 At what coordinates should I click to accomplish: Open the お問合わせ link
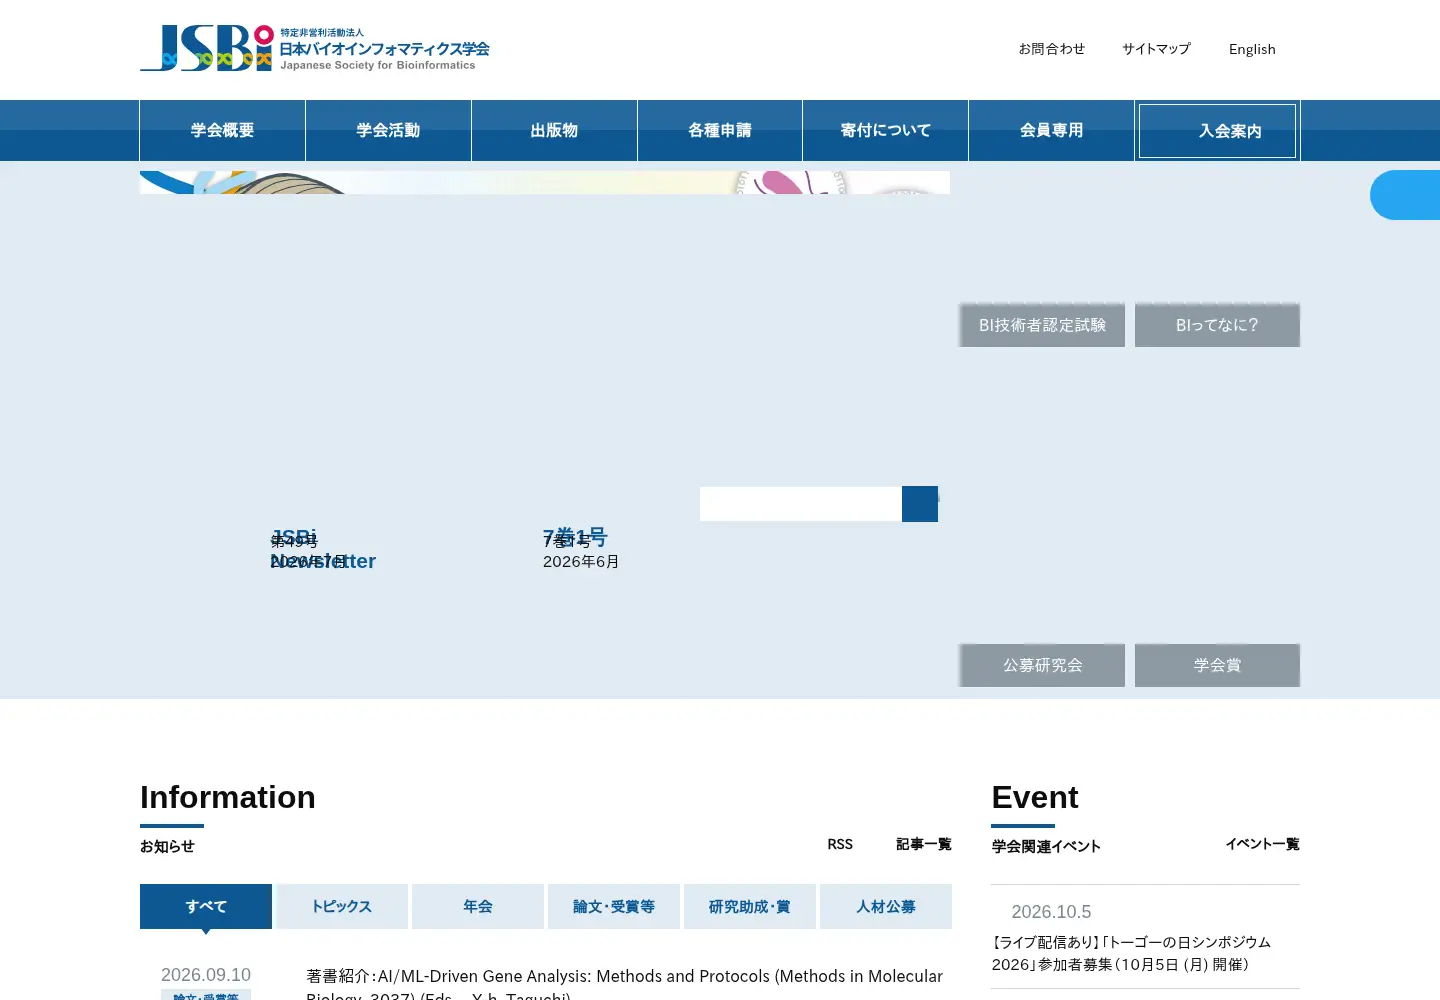(1052, 49)
